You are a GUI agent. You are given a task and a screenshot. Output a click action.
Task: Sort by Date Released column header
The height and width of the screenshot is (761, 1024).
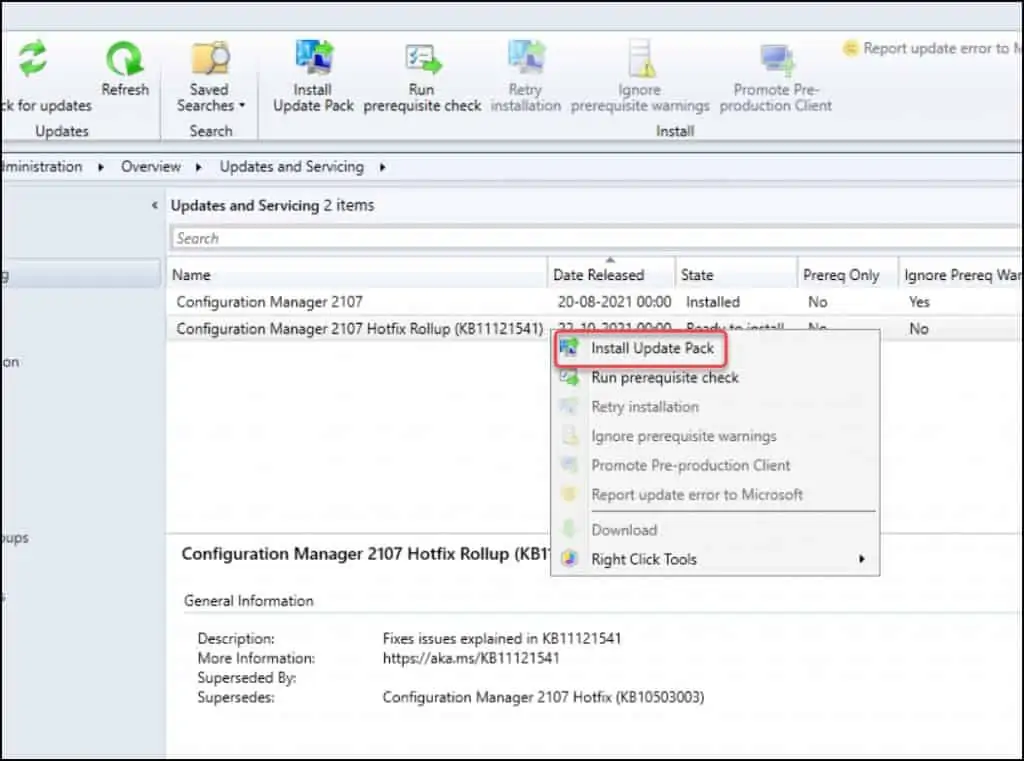pyautogui.click(x=611, y=274)
